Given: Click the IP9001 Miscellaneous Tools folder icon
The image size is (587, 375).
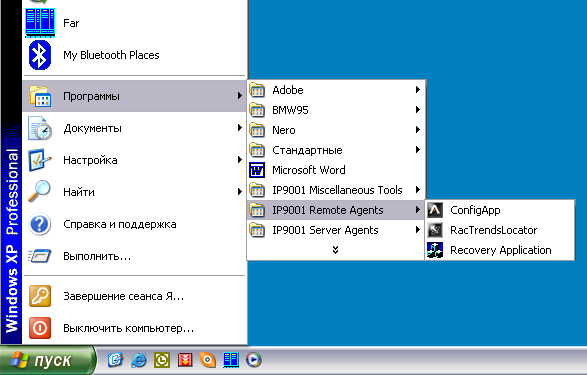Looking at the screenshot, I should click(257, 190).
